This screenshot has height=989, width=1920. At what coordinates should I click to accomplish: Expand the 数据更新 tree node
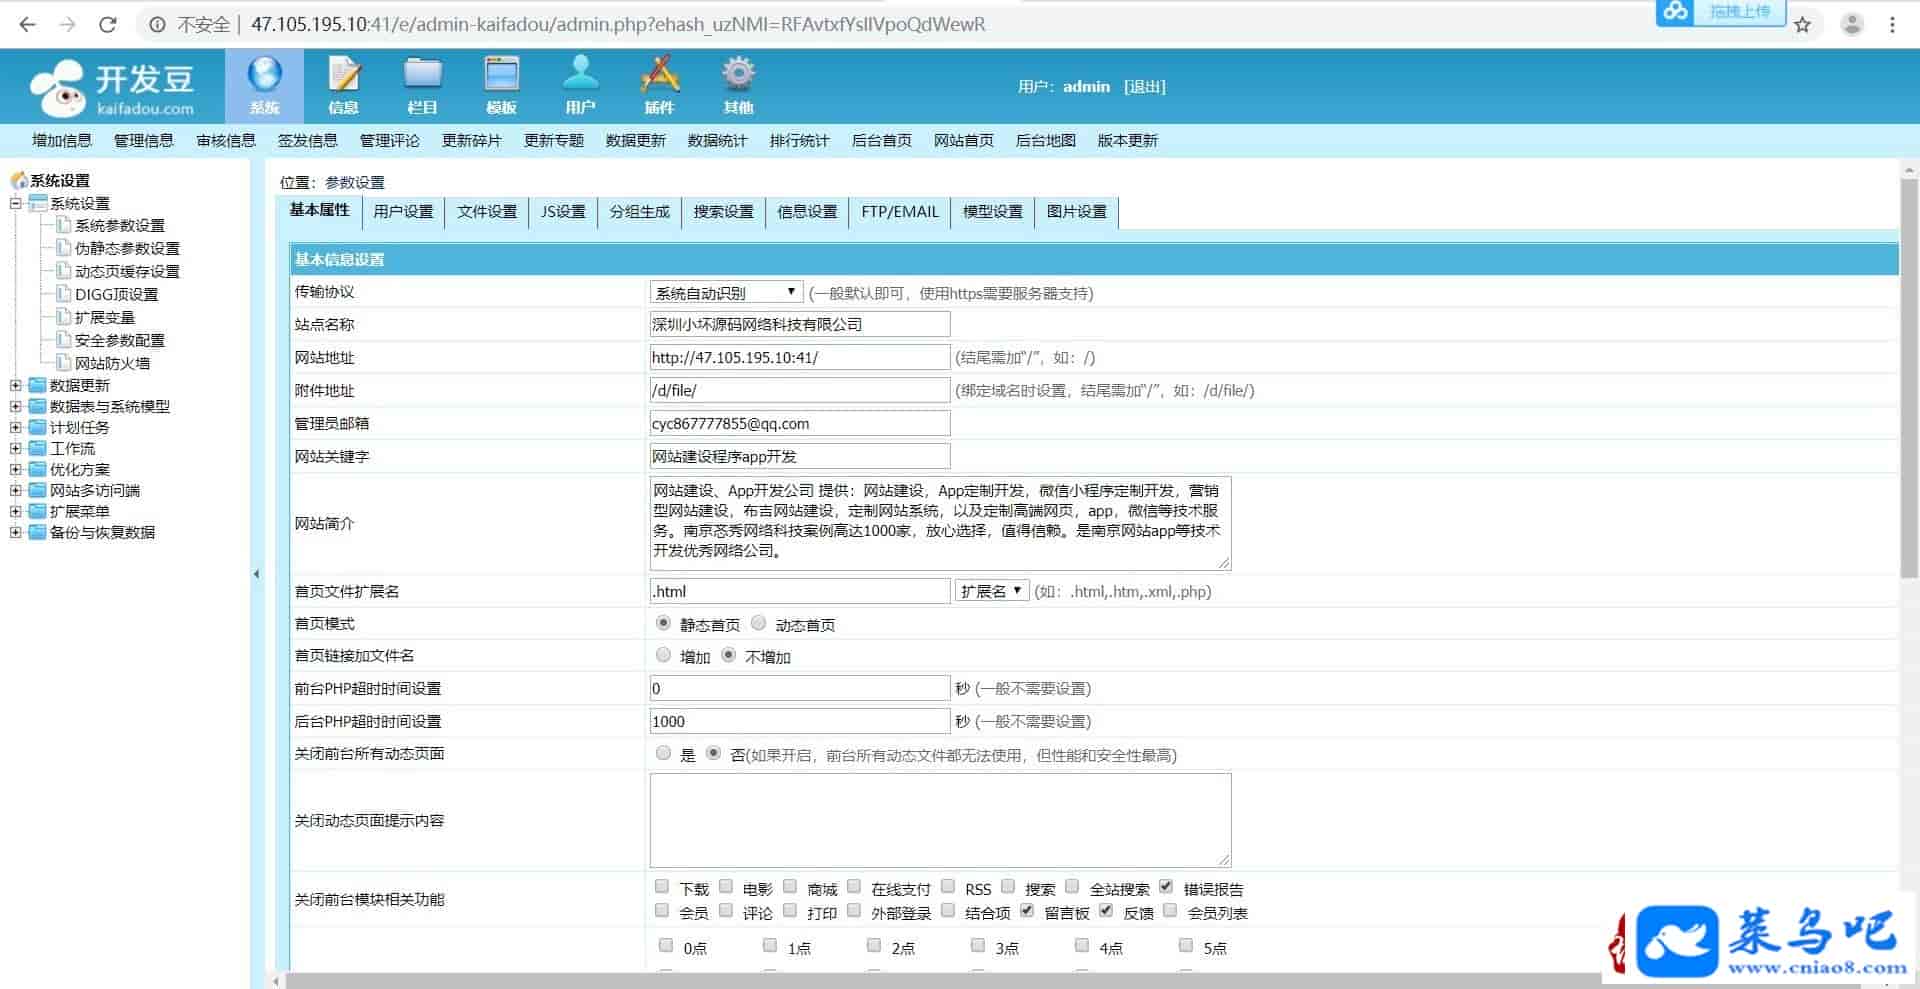(16, 385)
